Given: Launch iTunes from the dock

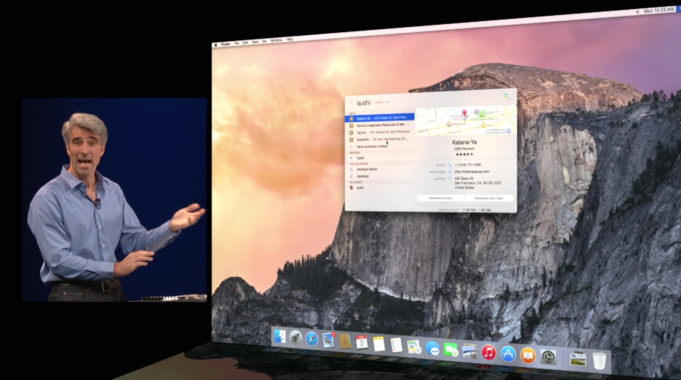Looking at the screenshot, I should point(489,352).
